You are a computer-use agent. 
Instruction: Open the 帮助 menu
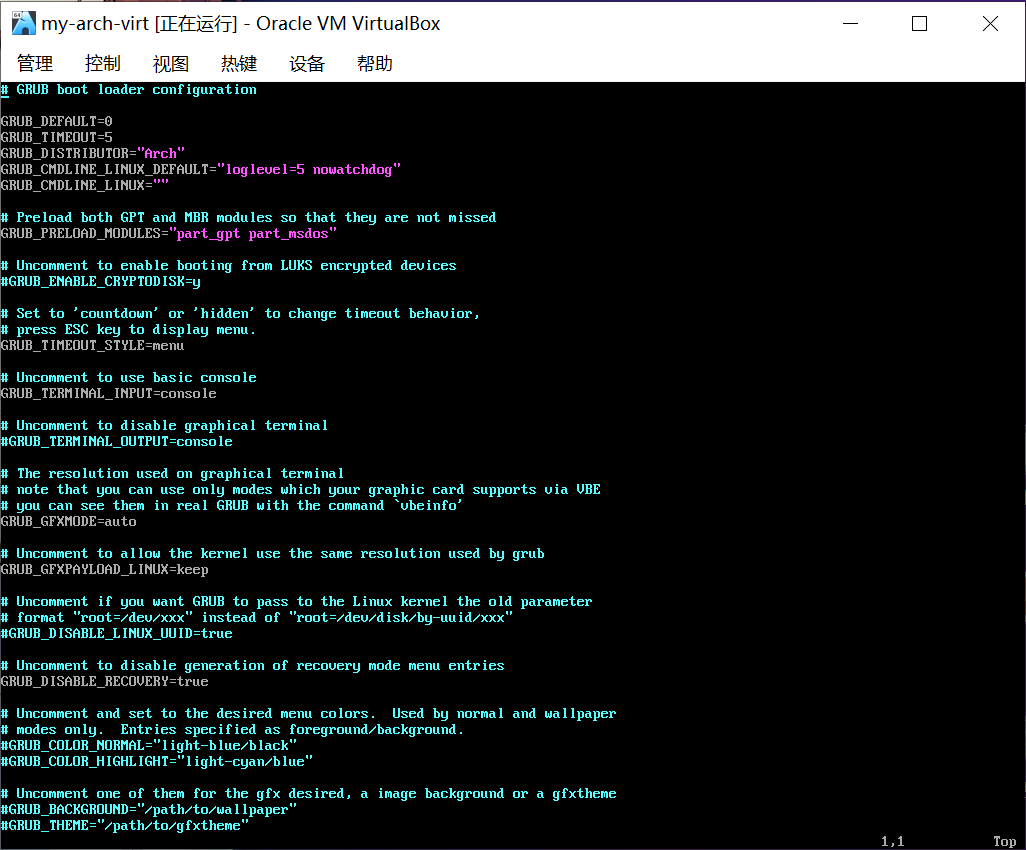coord(374,63)
